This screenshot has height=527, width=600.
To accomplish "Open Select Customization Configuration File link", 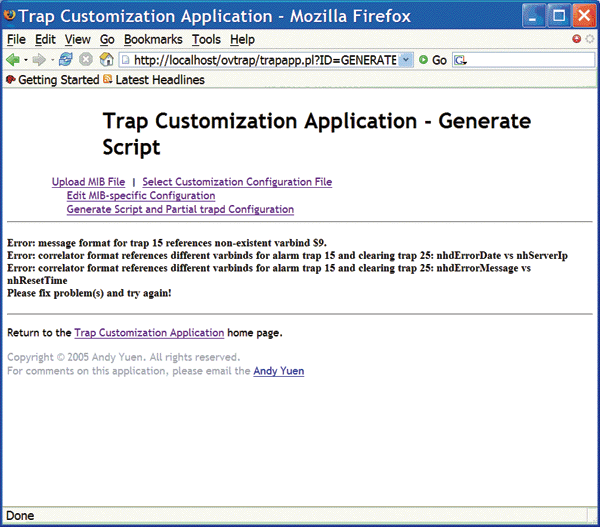I will coord(237,182).
